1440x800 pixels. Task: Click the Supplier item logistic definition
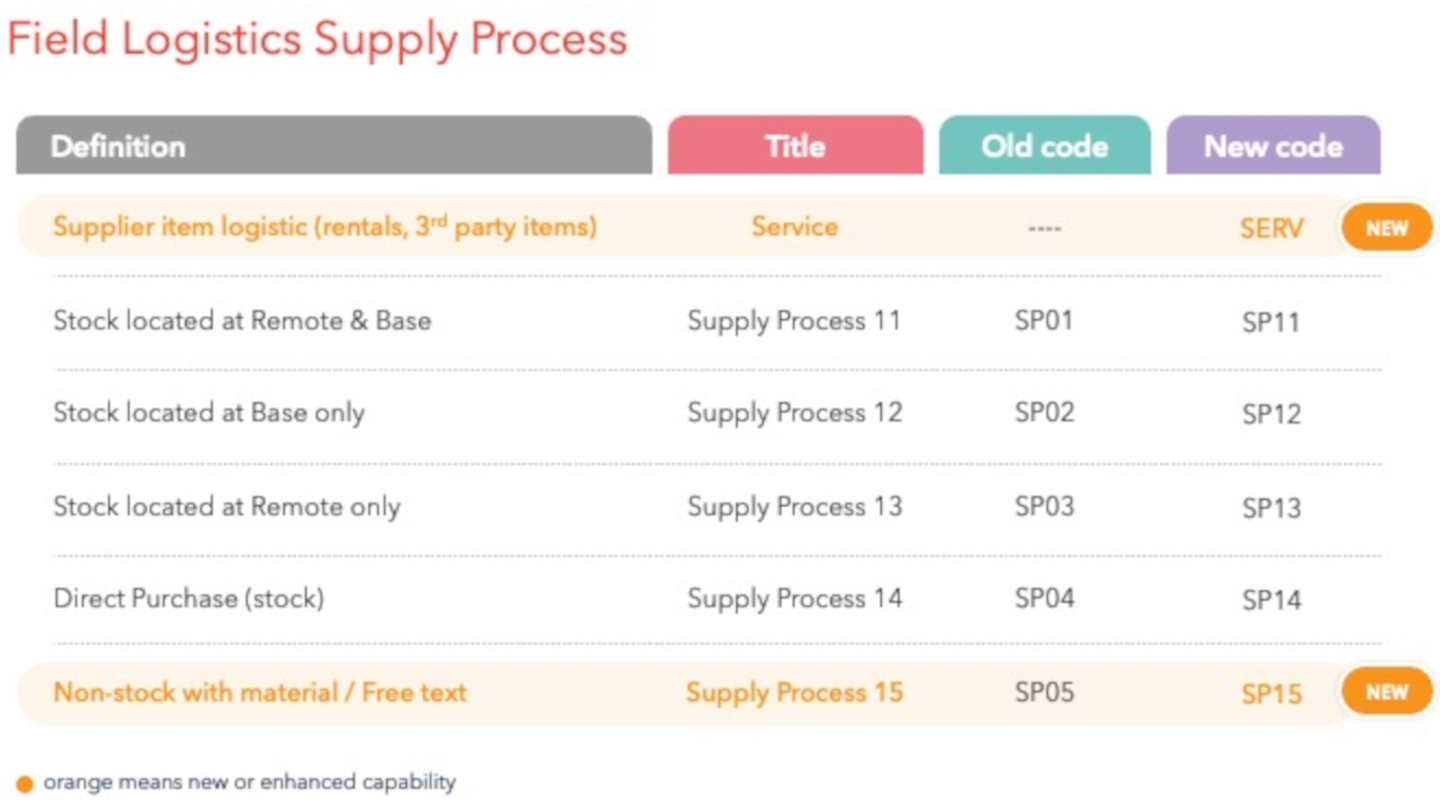tap(325, 226)
